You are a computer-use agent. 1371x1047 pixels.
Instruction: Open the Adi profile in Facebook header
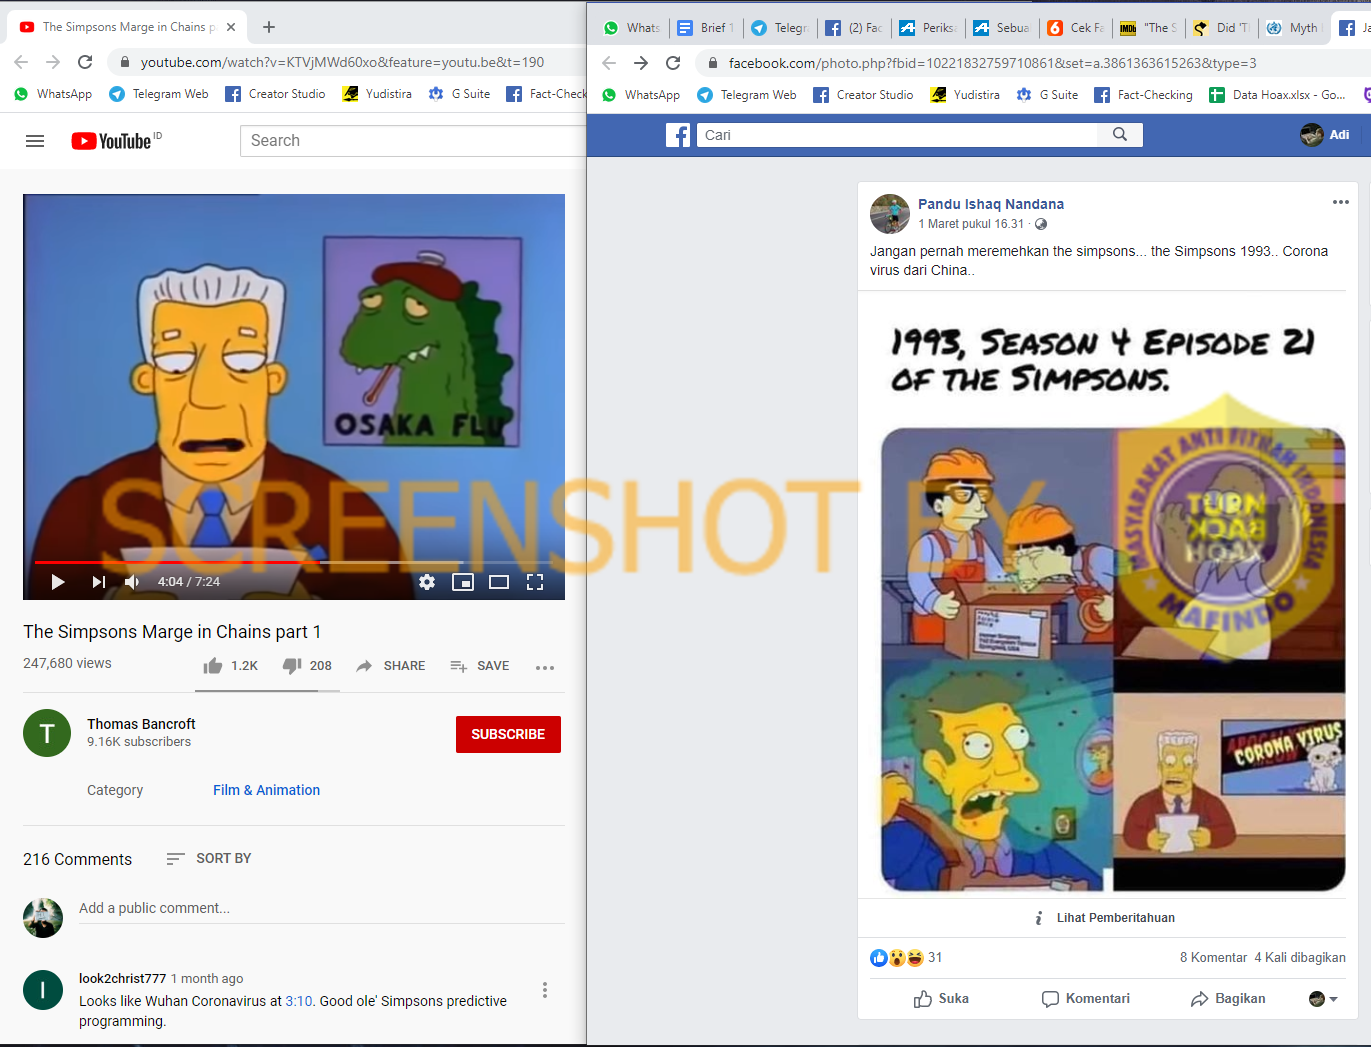(1326, 135)
